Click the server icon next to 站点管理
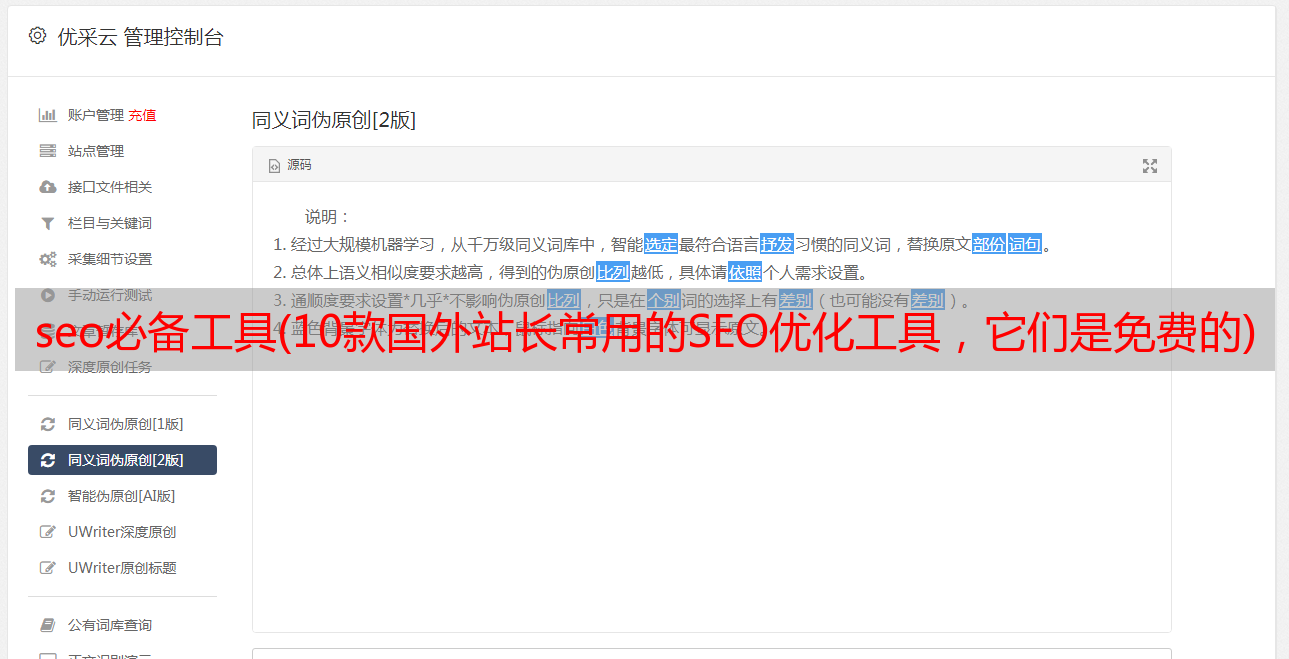This screenshot has height=659, width=1289. (x=47, y=151)
